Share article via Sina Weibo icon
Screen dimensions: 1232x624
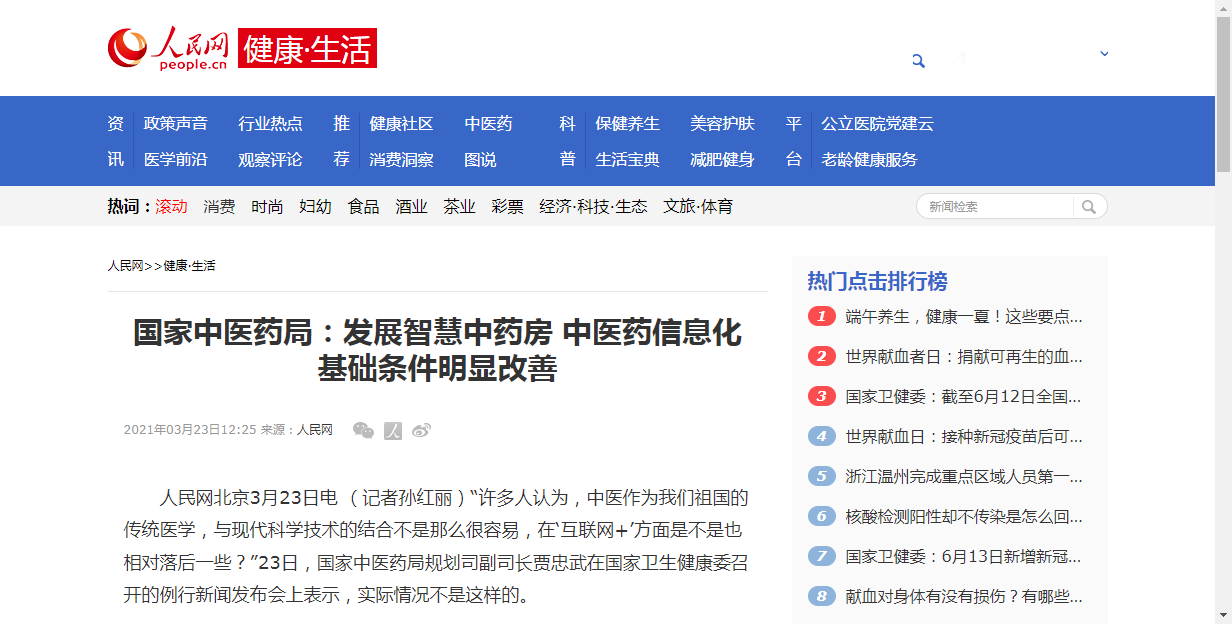pyautogui.click(x=421, y=430)
